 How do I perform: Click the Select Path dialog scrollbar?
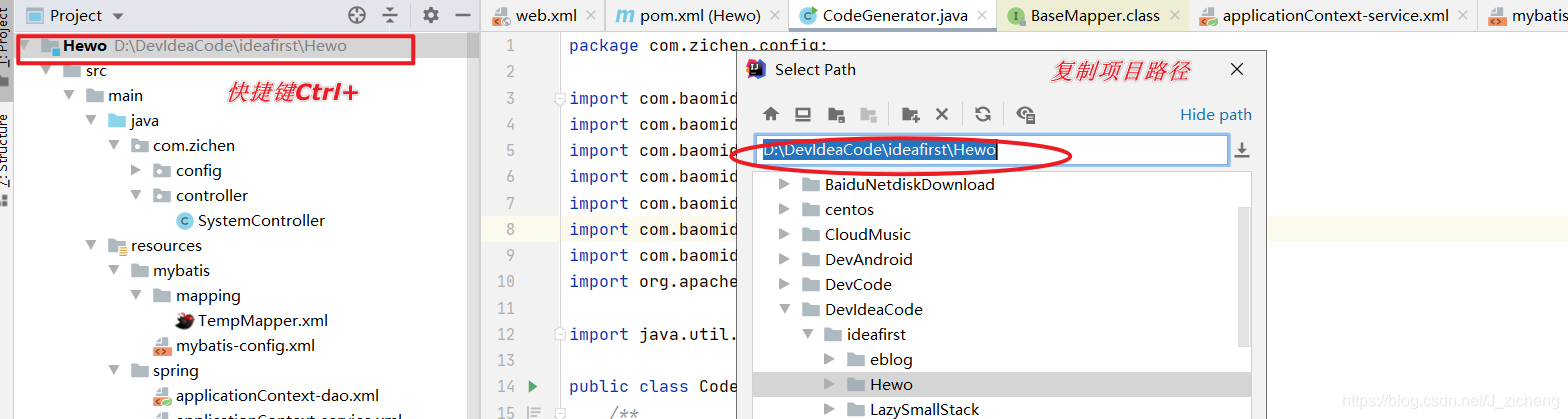pos(1244,276)
